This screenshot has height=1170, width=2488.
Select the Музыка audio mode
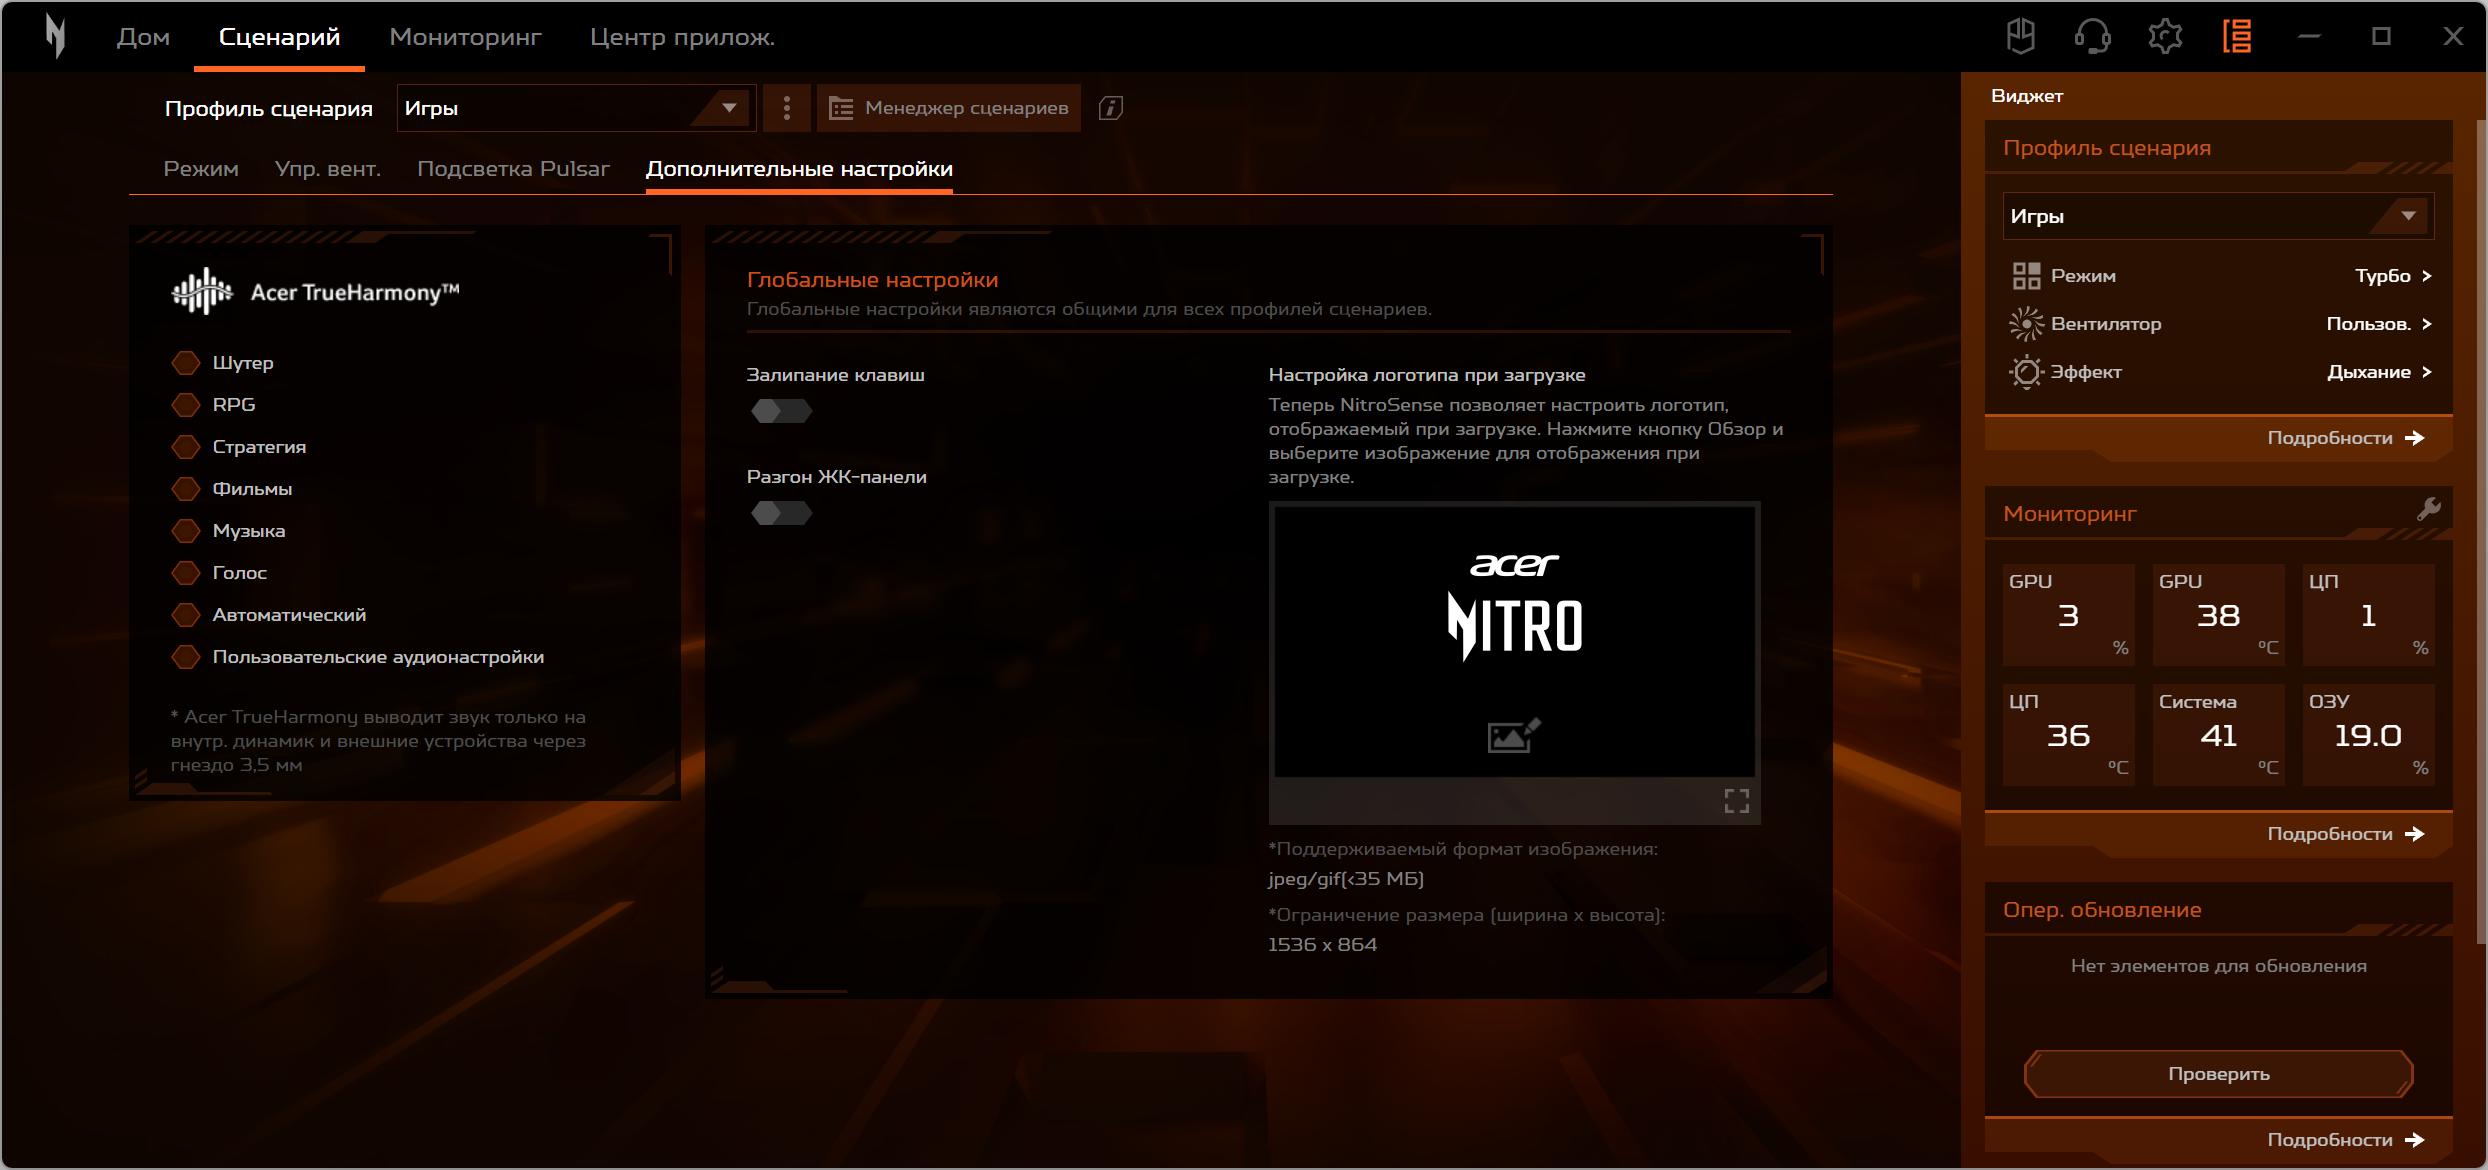186,531
